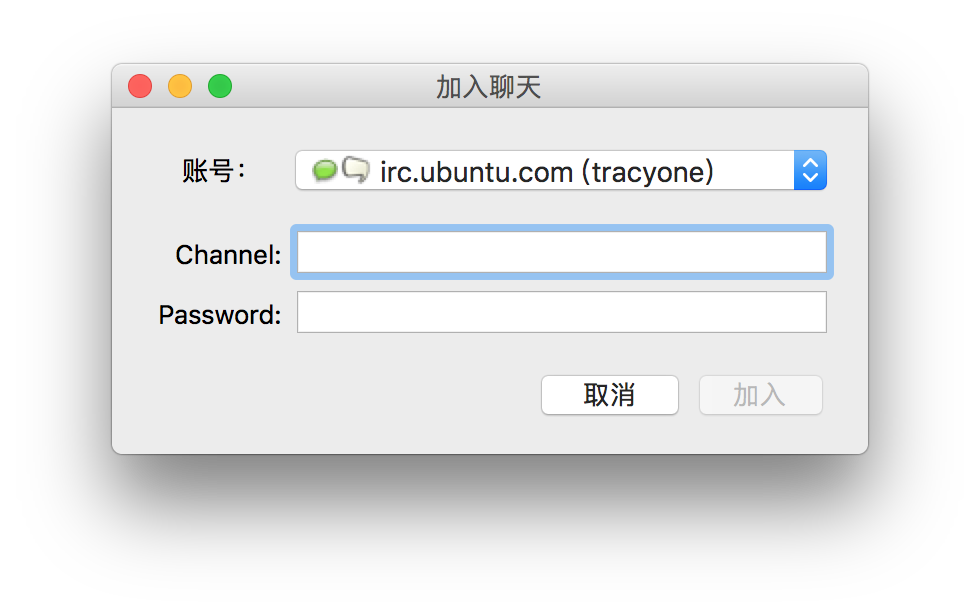The image size is (980, 614).
Task: Focus the Channel text field
Action: tap(561, 253)
